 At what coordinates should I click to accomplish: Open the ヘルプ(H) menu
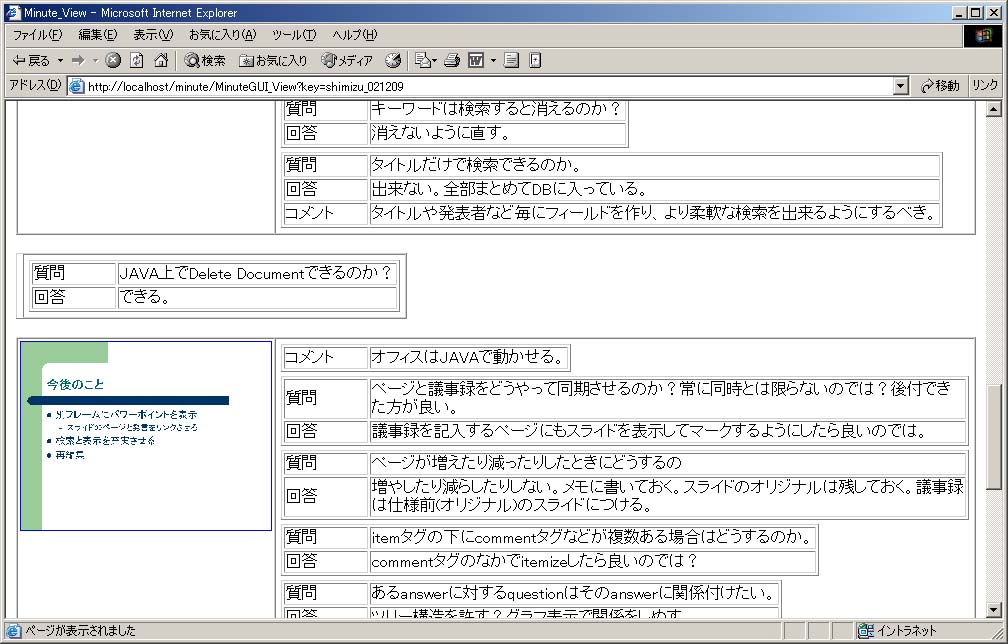click(355, 35)
